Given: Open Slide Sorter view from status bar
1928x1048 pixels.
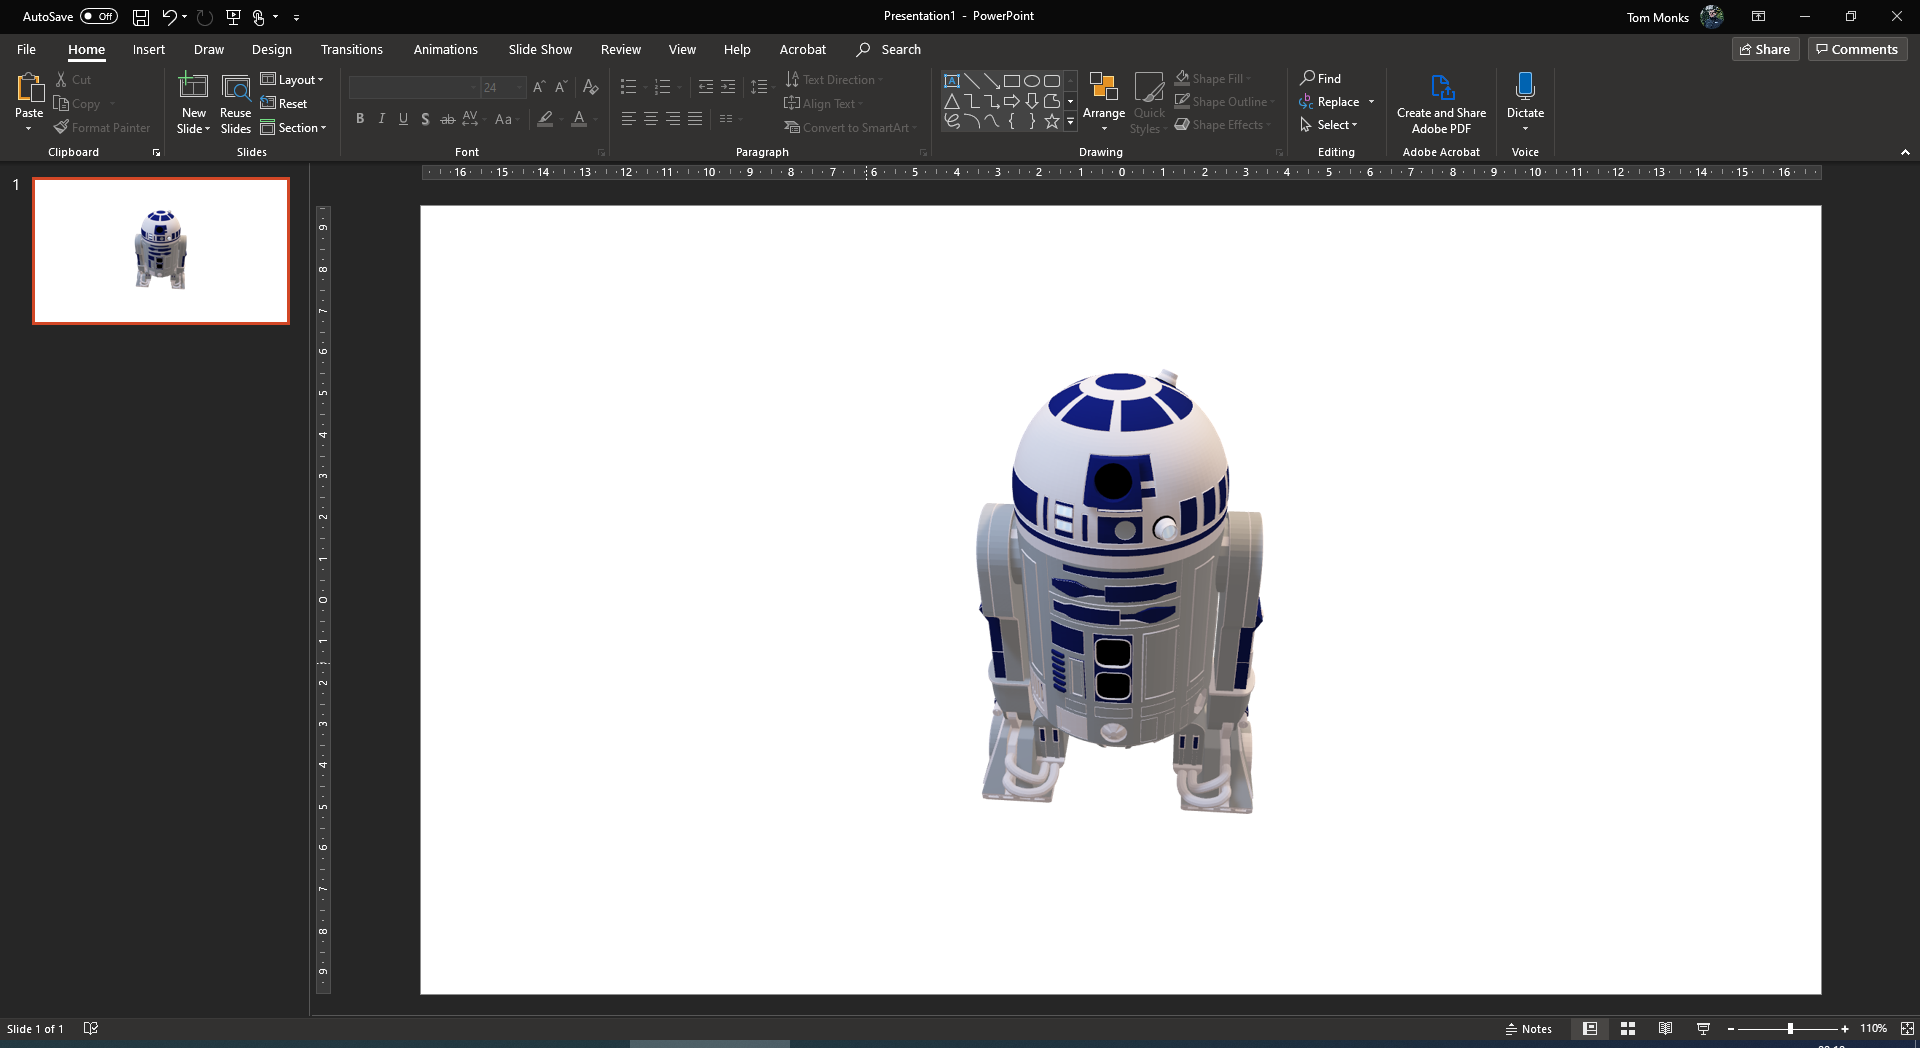Looking at the screenshot, I should 1628,1028.
